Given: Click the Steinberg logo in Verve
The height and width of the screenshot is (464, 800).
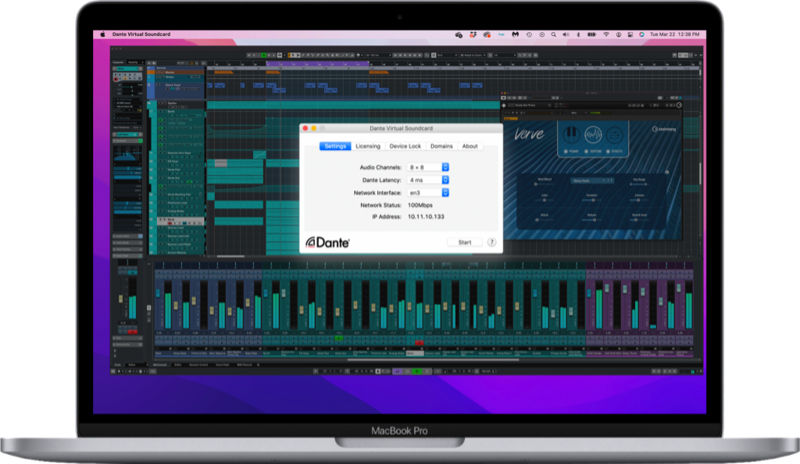Looking at the screenshot, I should pyautogui.click(x=664, y=129).
